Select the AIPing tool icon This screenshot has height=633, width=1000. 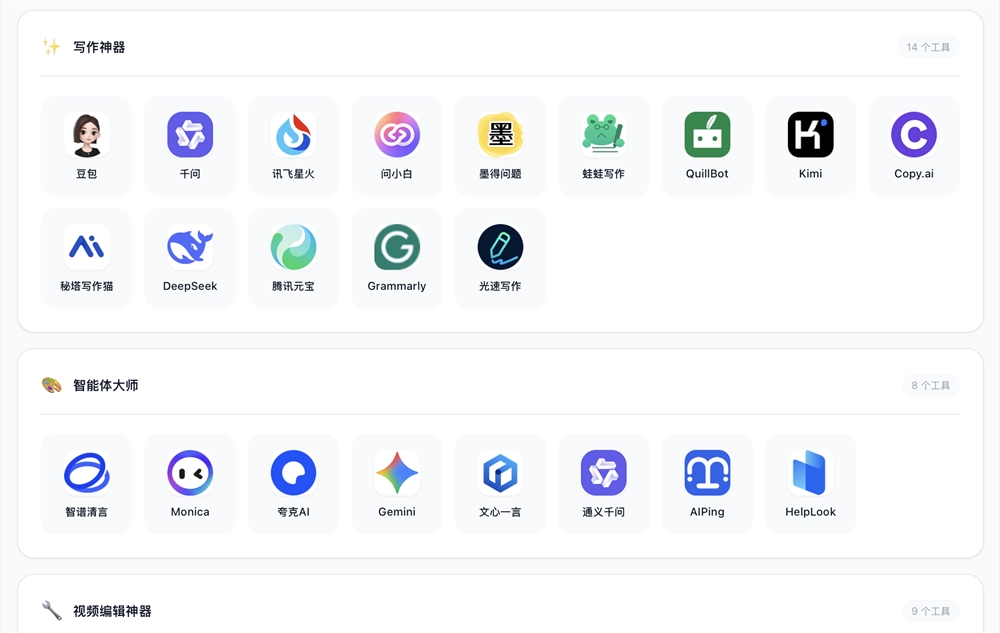click(707, 473)
